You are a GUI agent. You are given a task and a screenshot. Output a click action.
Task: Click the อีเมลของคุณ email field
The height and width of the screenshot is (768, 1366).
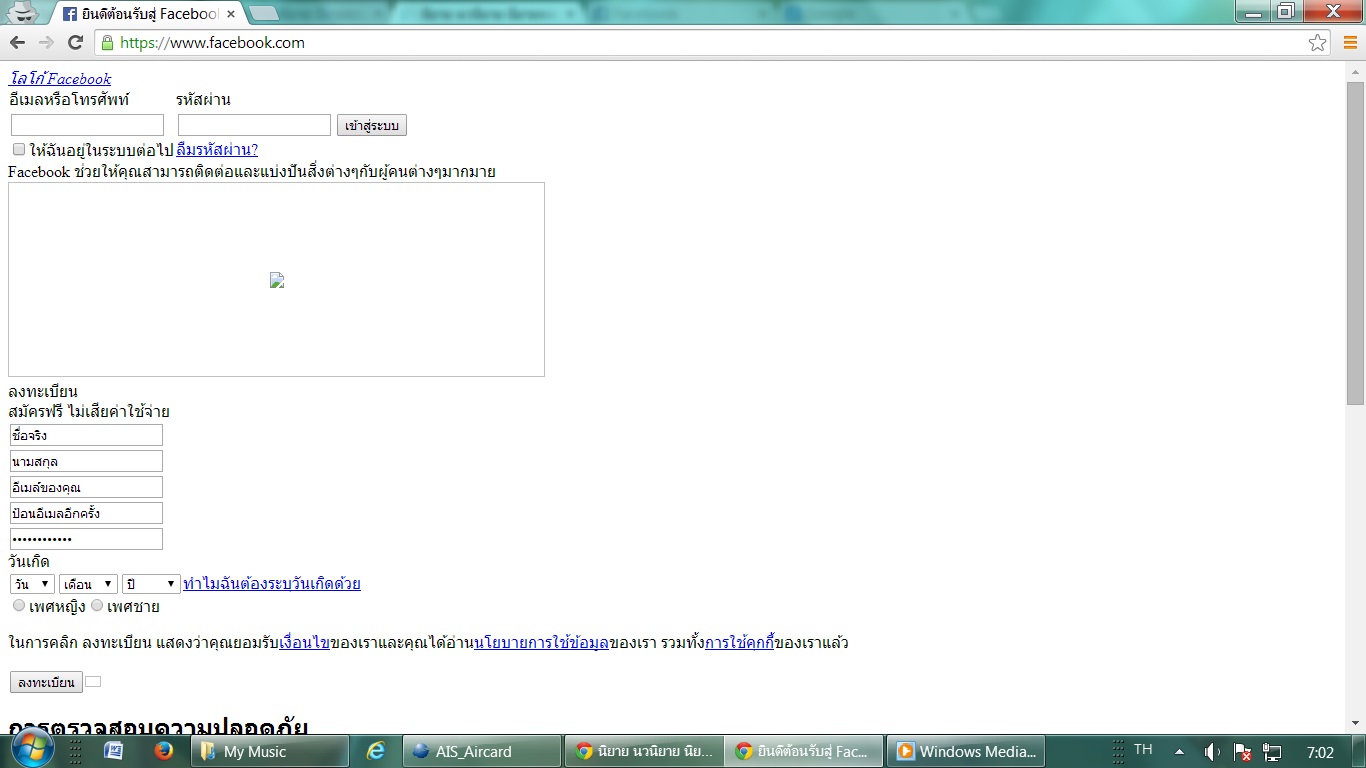coord(86,487)
